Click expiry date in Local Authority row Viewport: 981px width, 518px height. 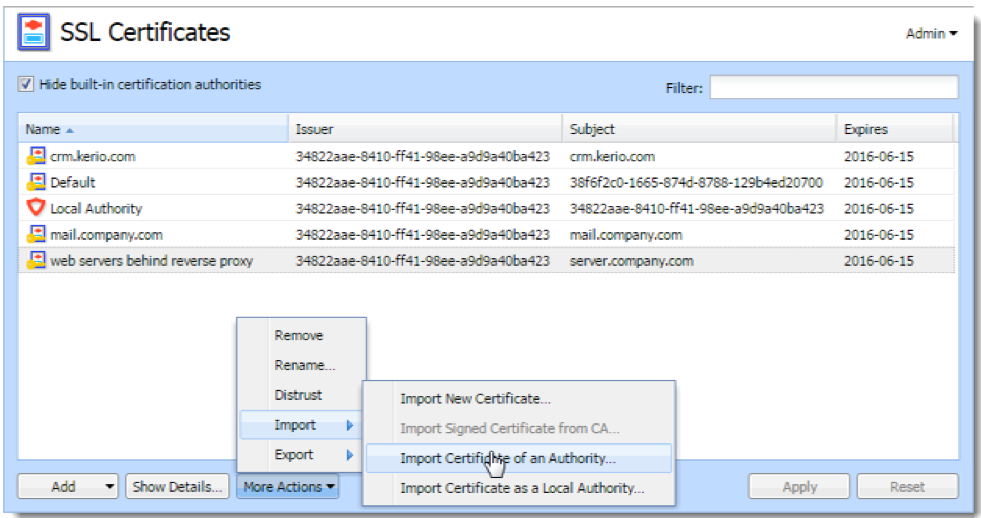click(x=878, y=208)
